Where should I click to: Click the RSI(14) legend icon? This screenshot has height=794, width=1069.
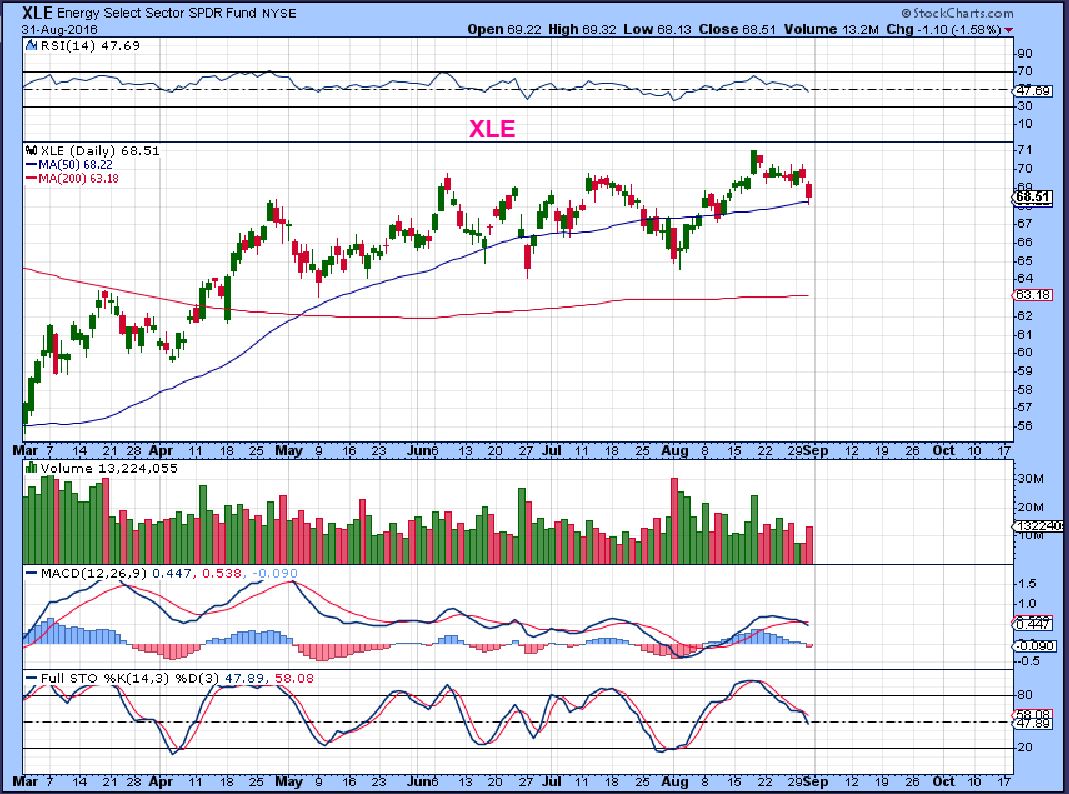(31, 46)
